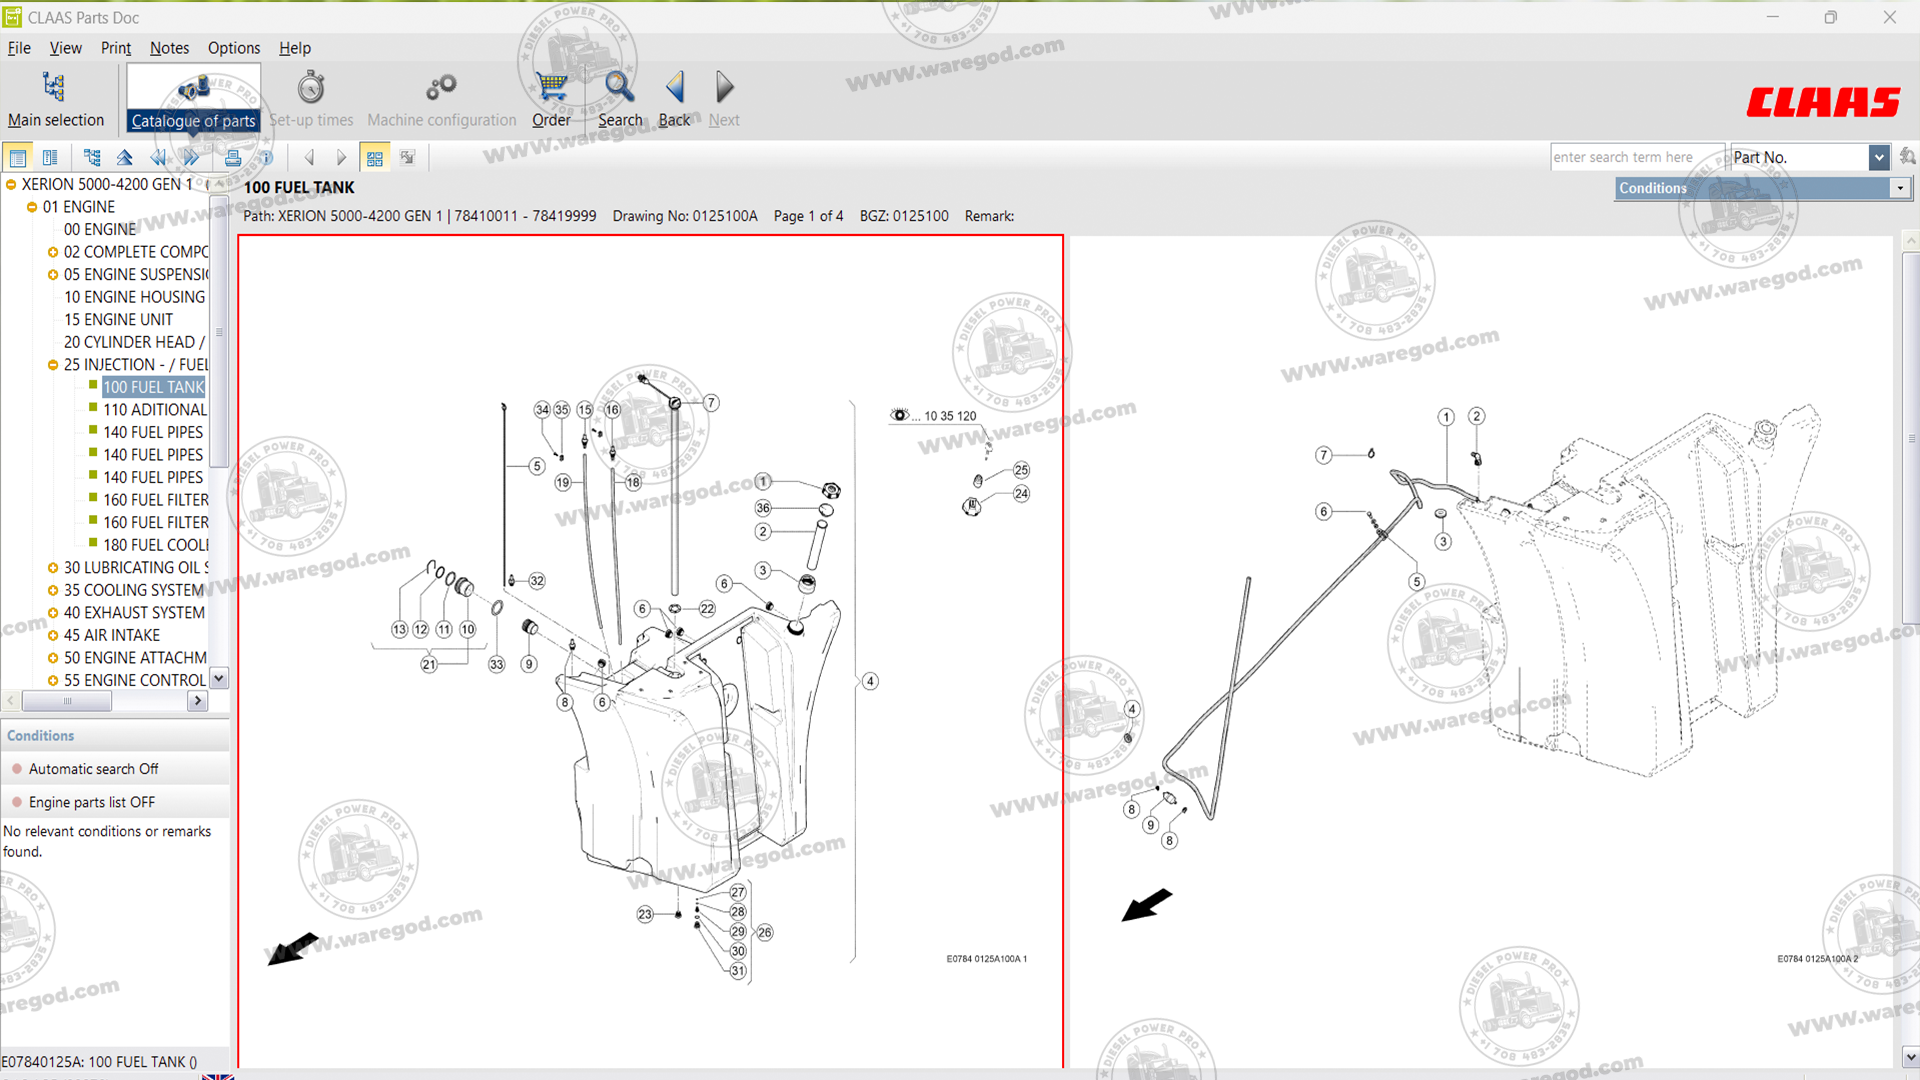Expand the 35 COOLING SYSTEM tree node
Image resolution: width=1920 pixels, height=1080 pixels.
53,591
